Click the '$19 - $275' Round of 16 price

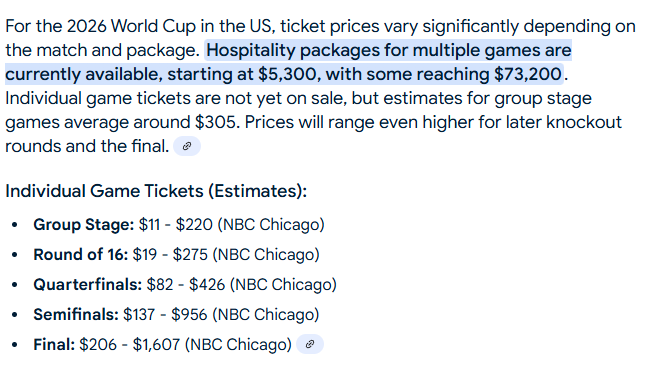[x=170, y=255]
